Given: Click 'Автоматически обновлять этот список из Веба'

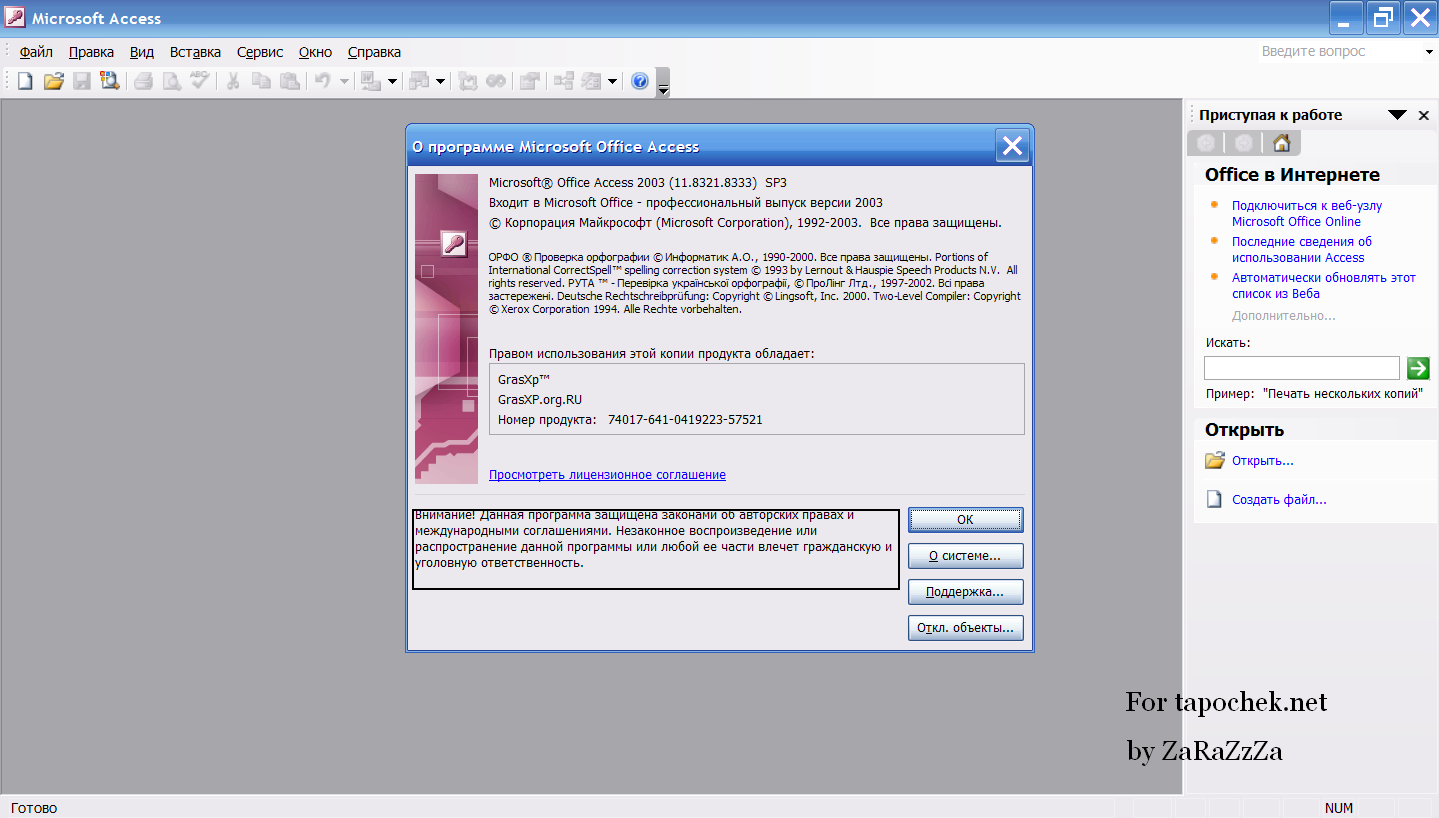Looking at the screenshot, I should pos(1323,286).
